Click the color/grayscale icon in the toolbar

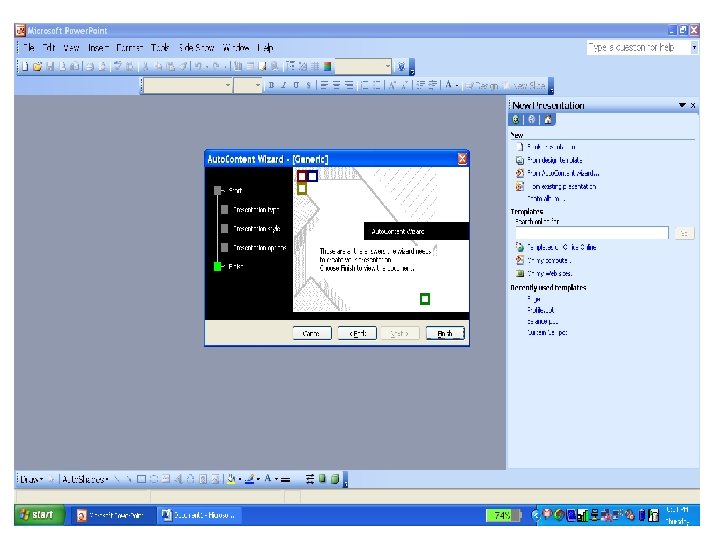[327, 67]
